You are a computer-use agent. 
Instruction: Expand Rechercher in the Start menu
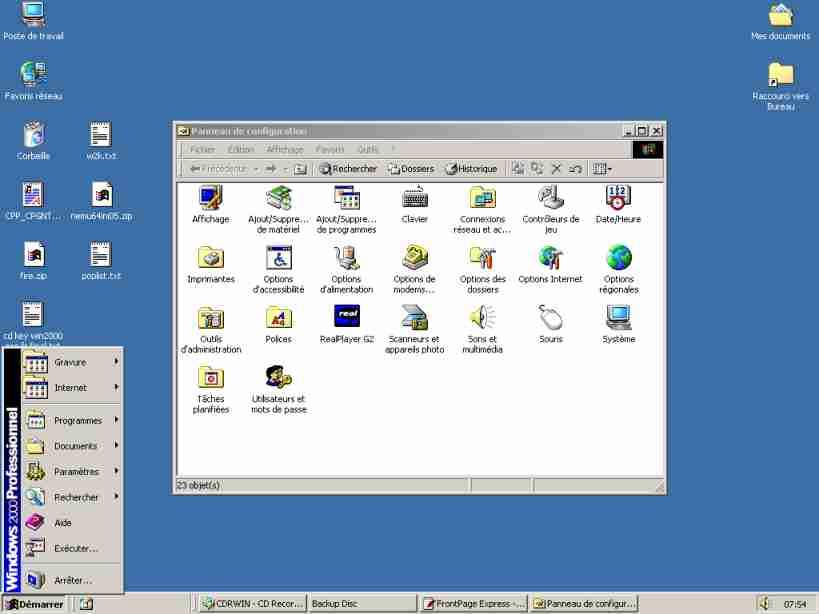(72, 497)
